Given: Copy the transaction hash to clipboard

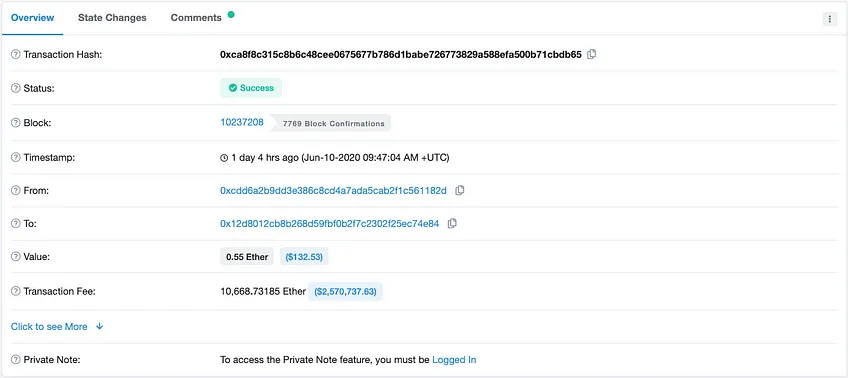Looking at the screenshot, I should (592, 54).
